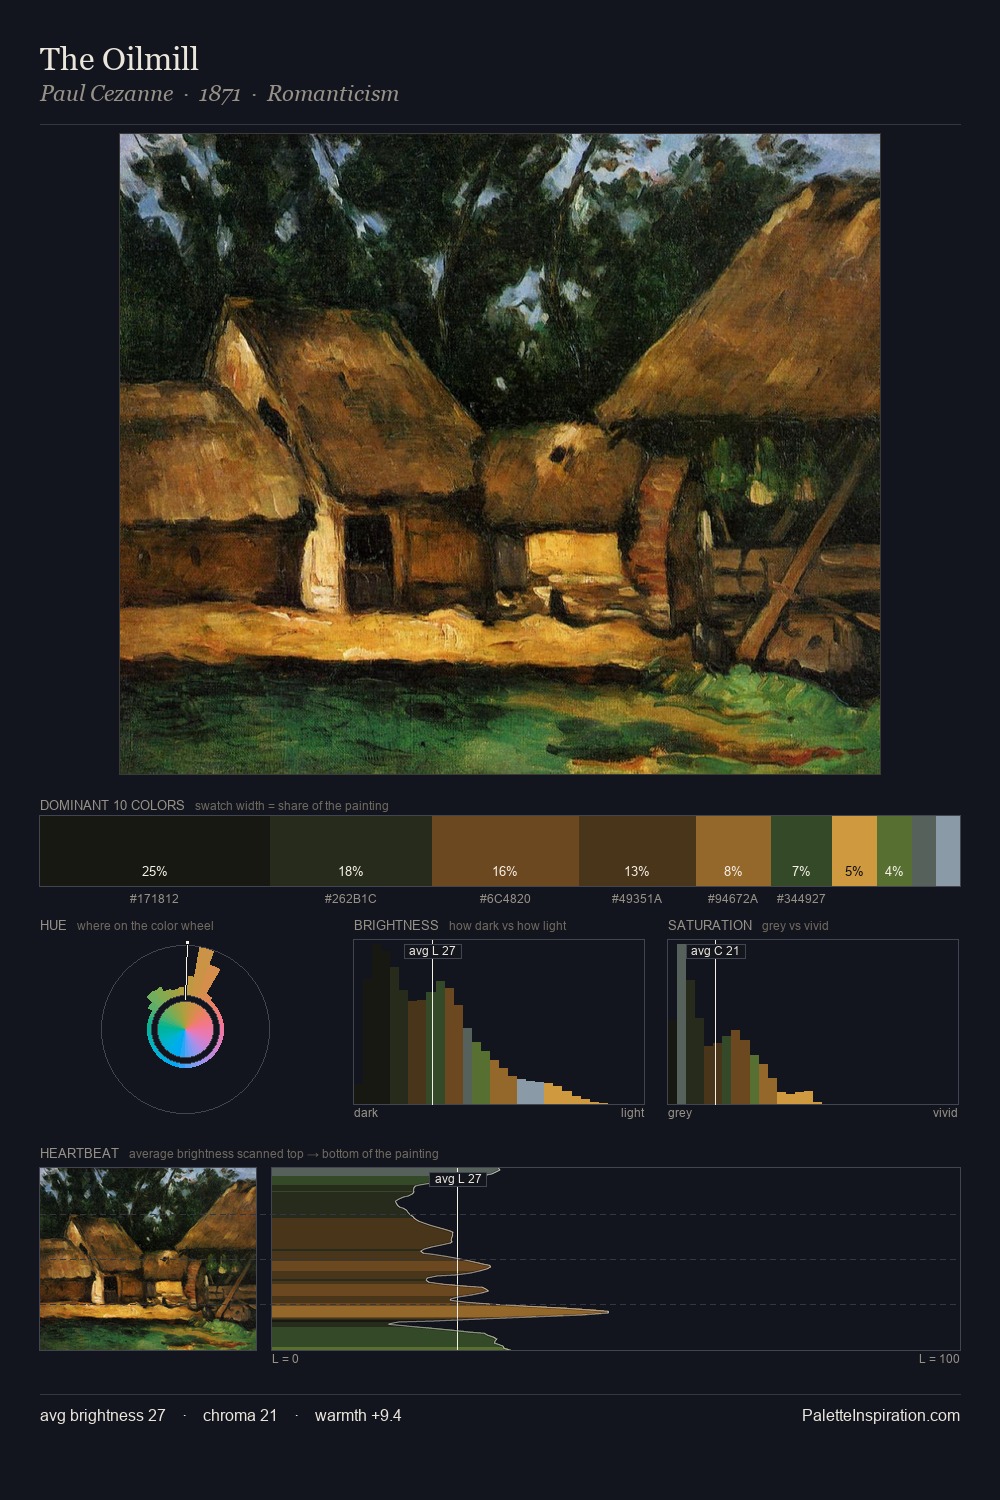Select the 8% ochre swatch
The height and width of the screenshot is (1500, 1000).
point(733,851)
